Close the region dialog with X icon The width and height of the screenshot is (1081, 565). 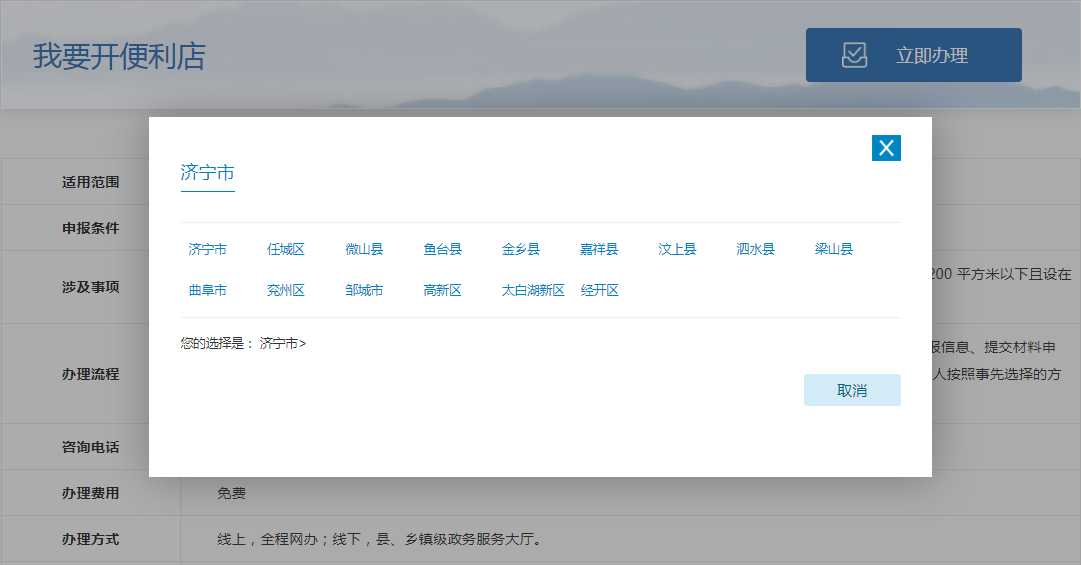886,148
